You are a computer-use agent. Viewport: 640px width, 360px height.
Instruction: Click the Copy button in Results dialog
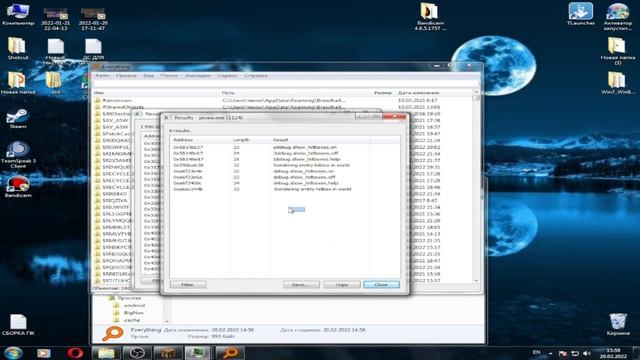coord(342,284)
